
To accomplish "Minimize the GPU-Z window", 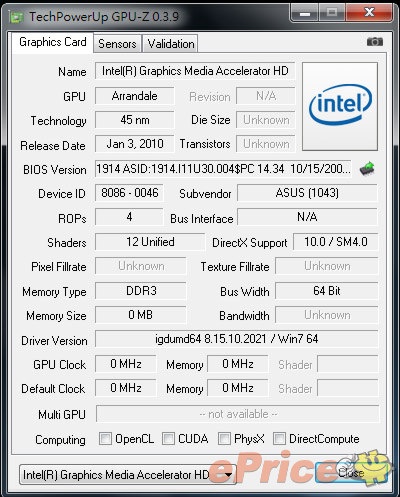I will tap(305, 13).
